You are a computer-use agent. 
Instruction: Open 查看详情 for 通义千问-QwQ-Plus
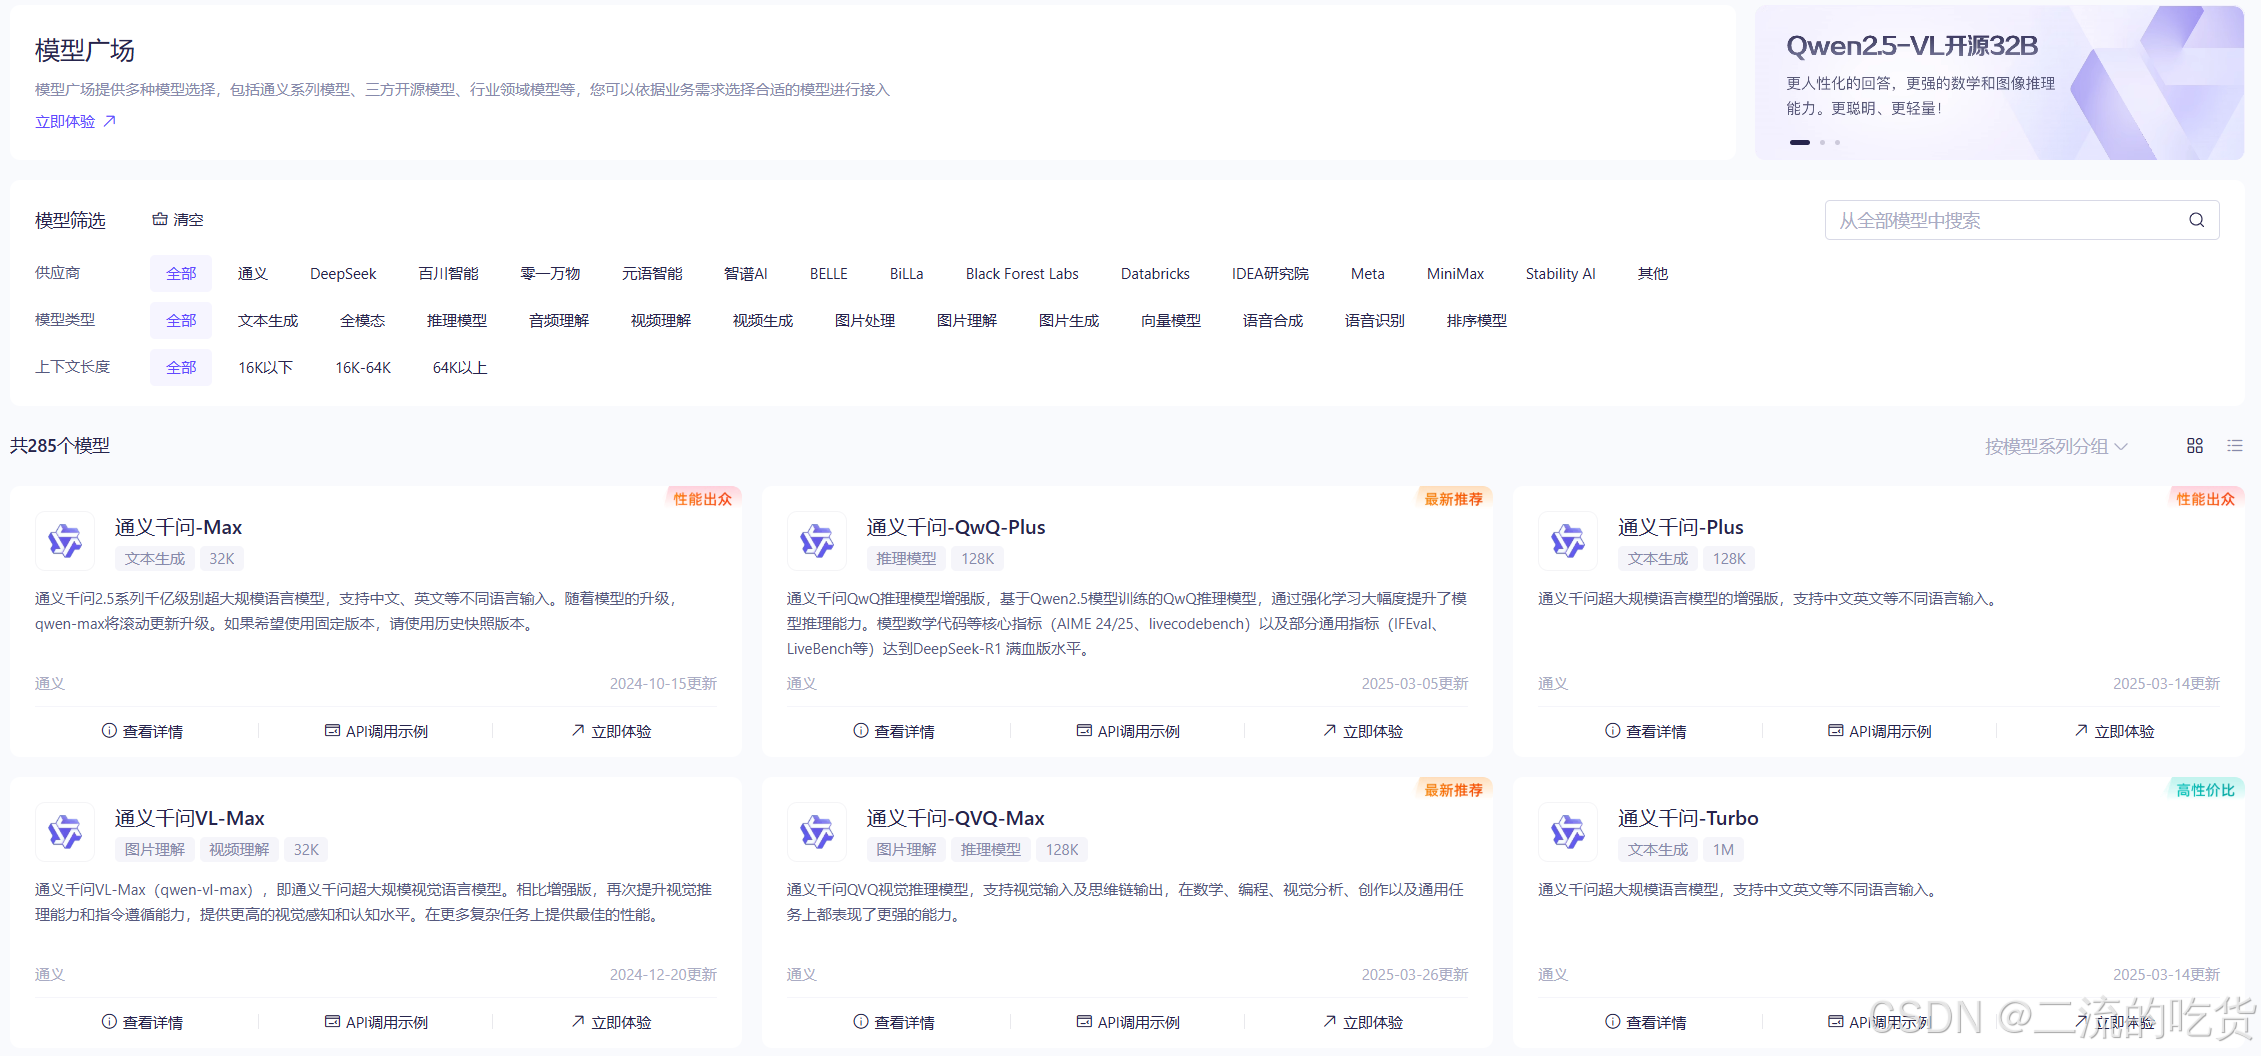coord(894,731)
